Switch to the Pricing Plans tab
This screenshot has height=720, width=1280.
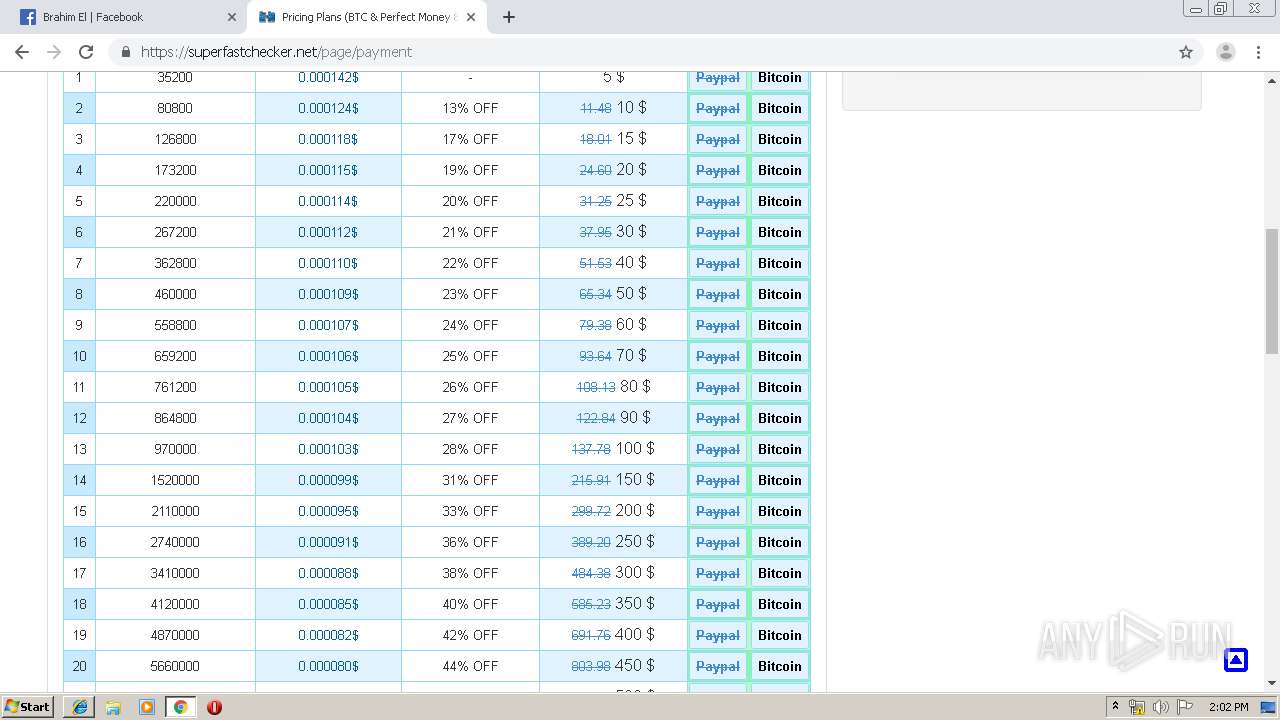click(x=366, y=17)
